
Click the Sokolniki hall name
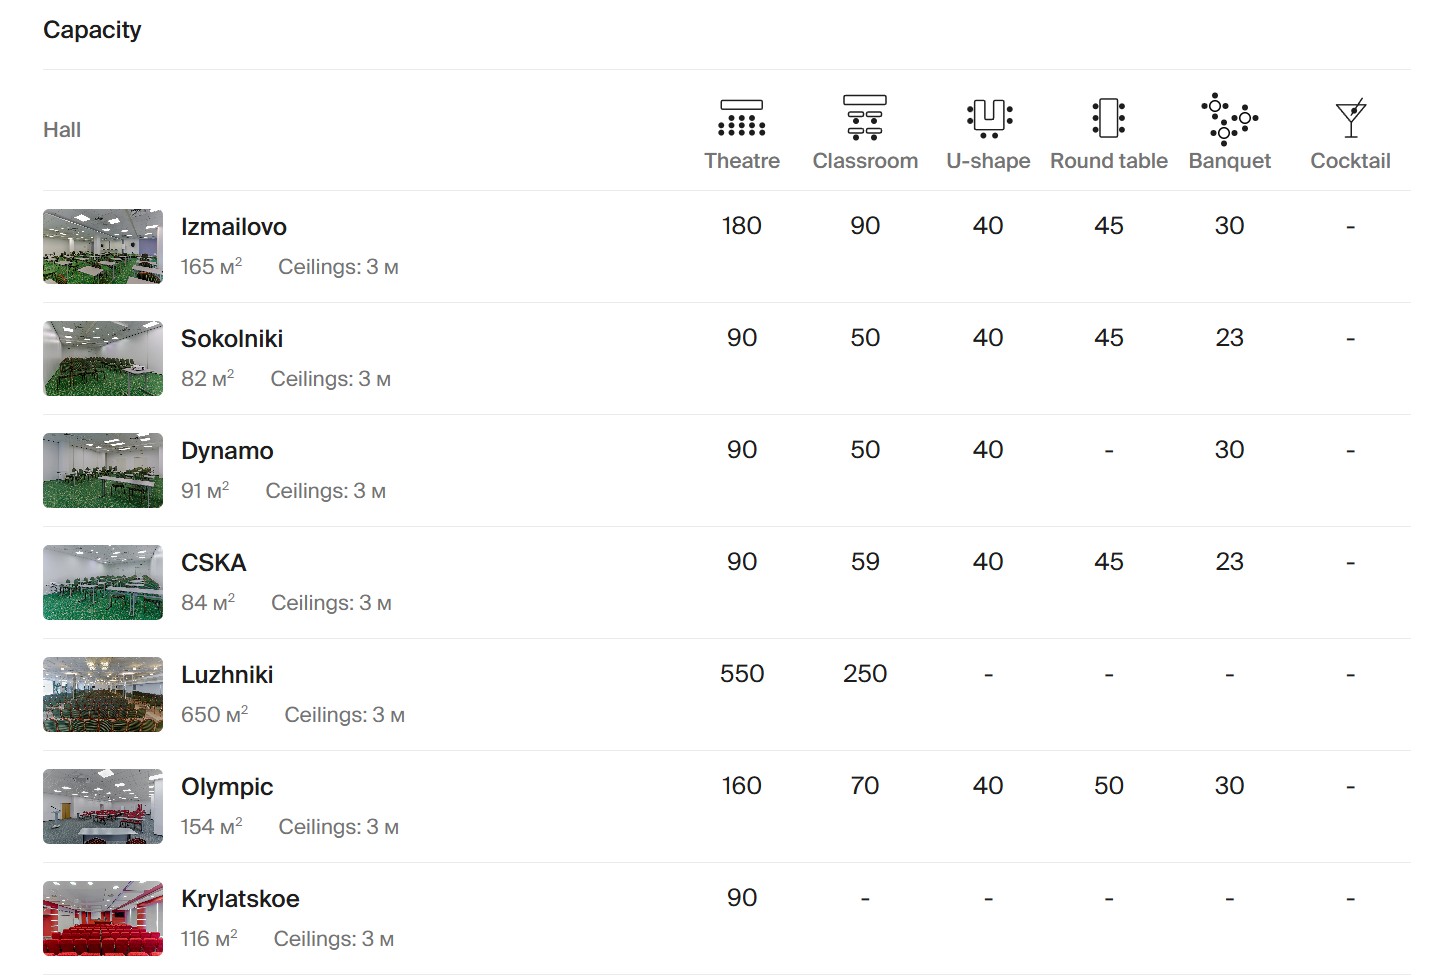tap(232, 339)
